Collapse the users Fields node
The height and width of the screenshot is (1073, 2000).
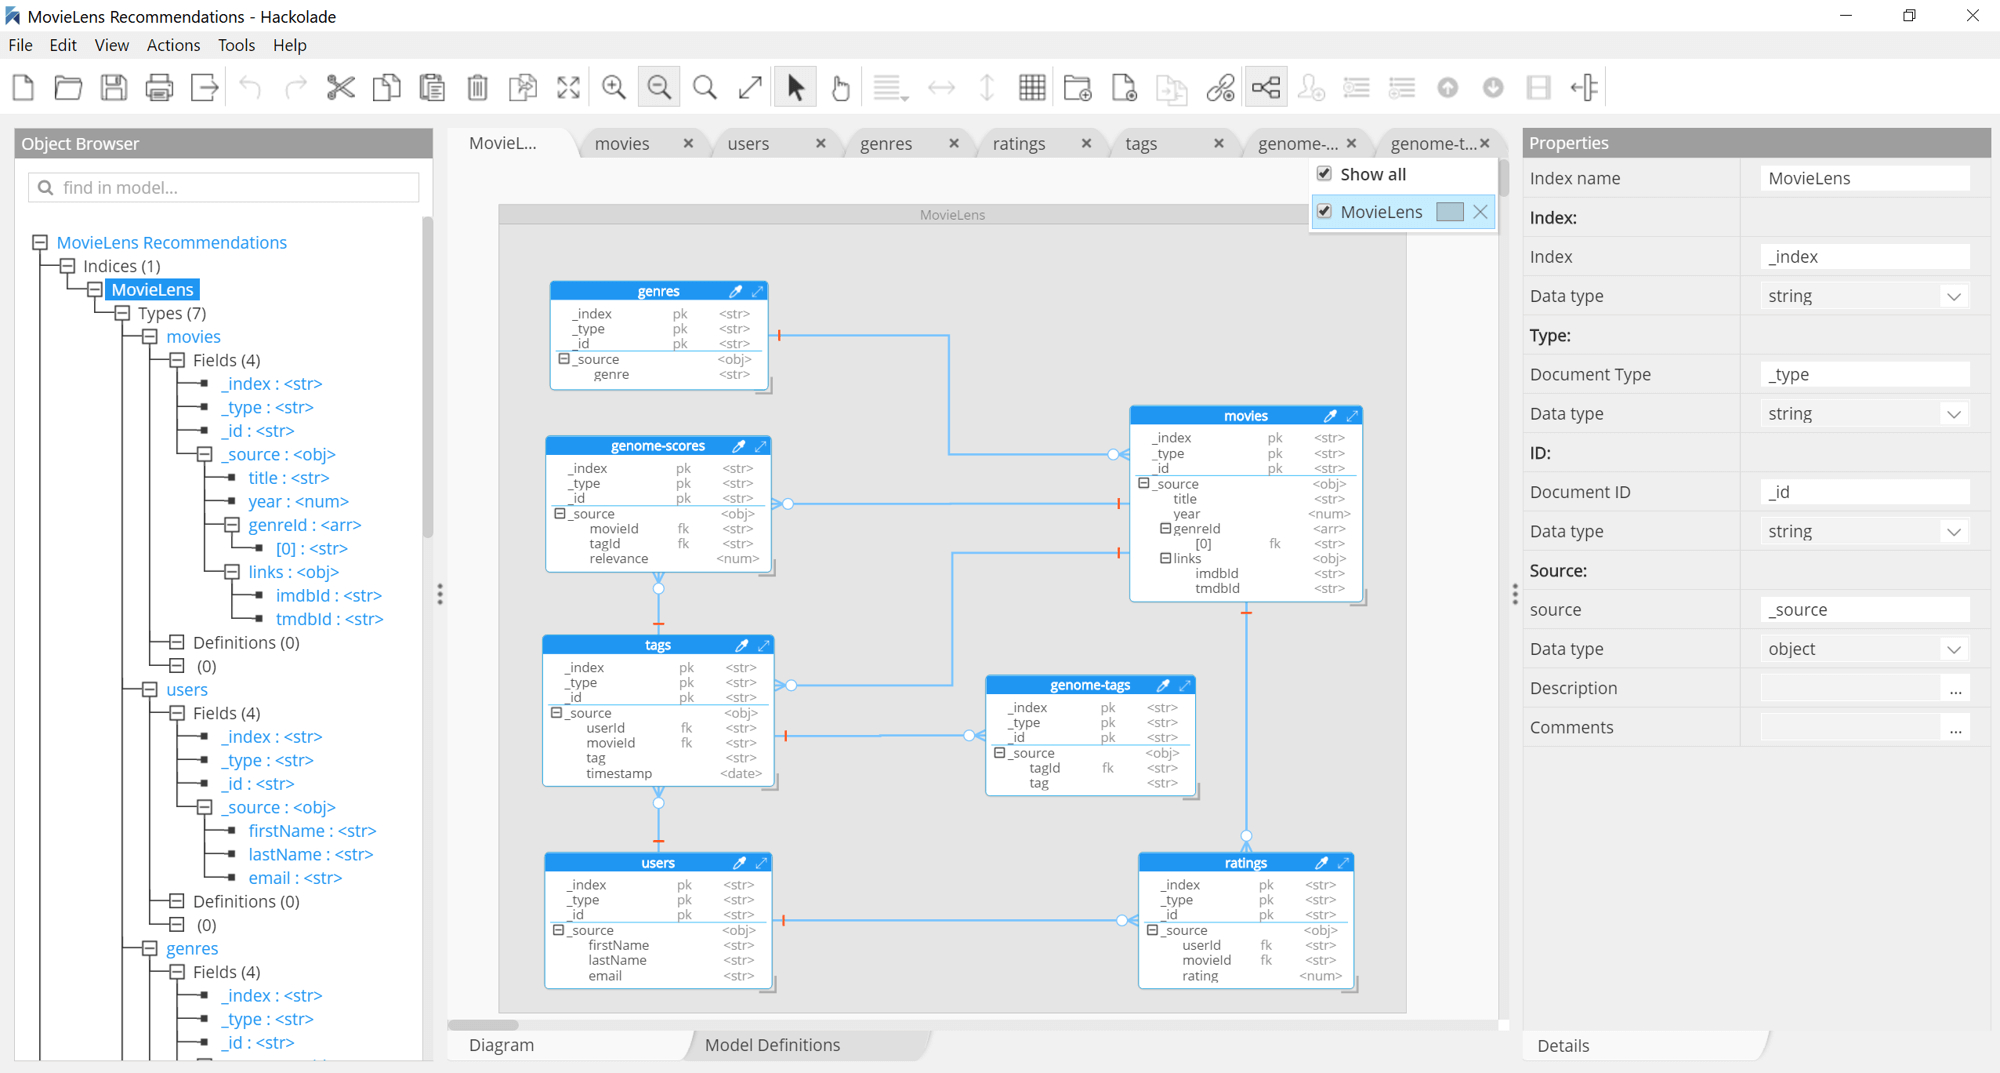(176, 712)
